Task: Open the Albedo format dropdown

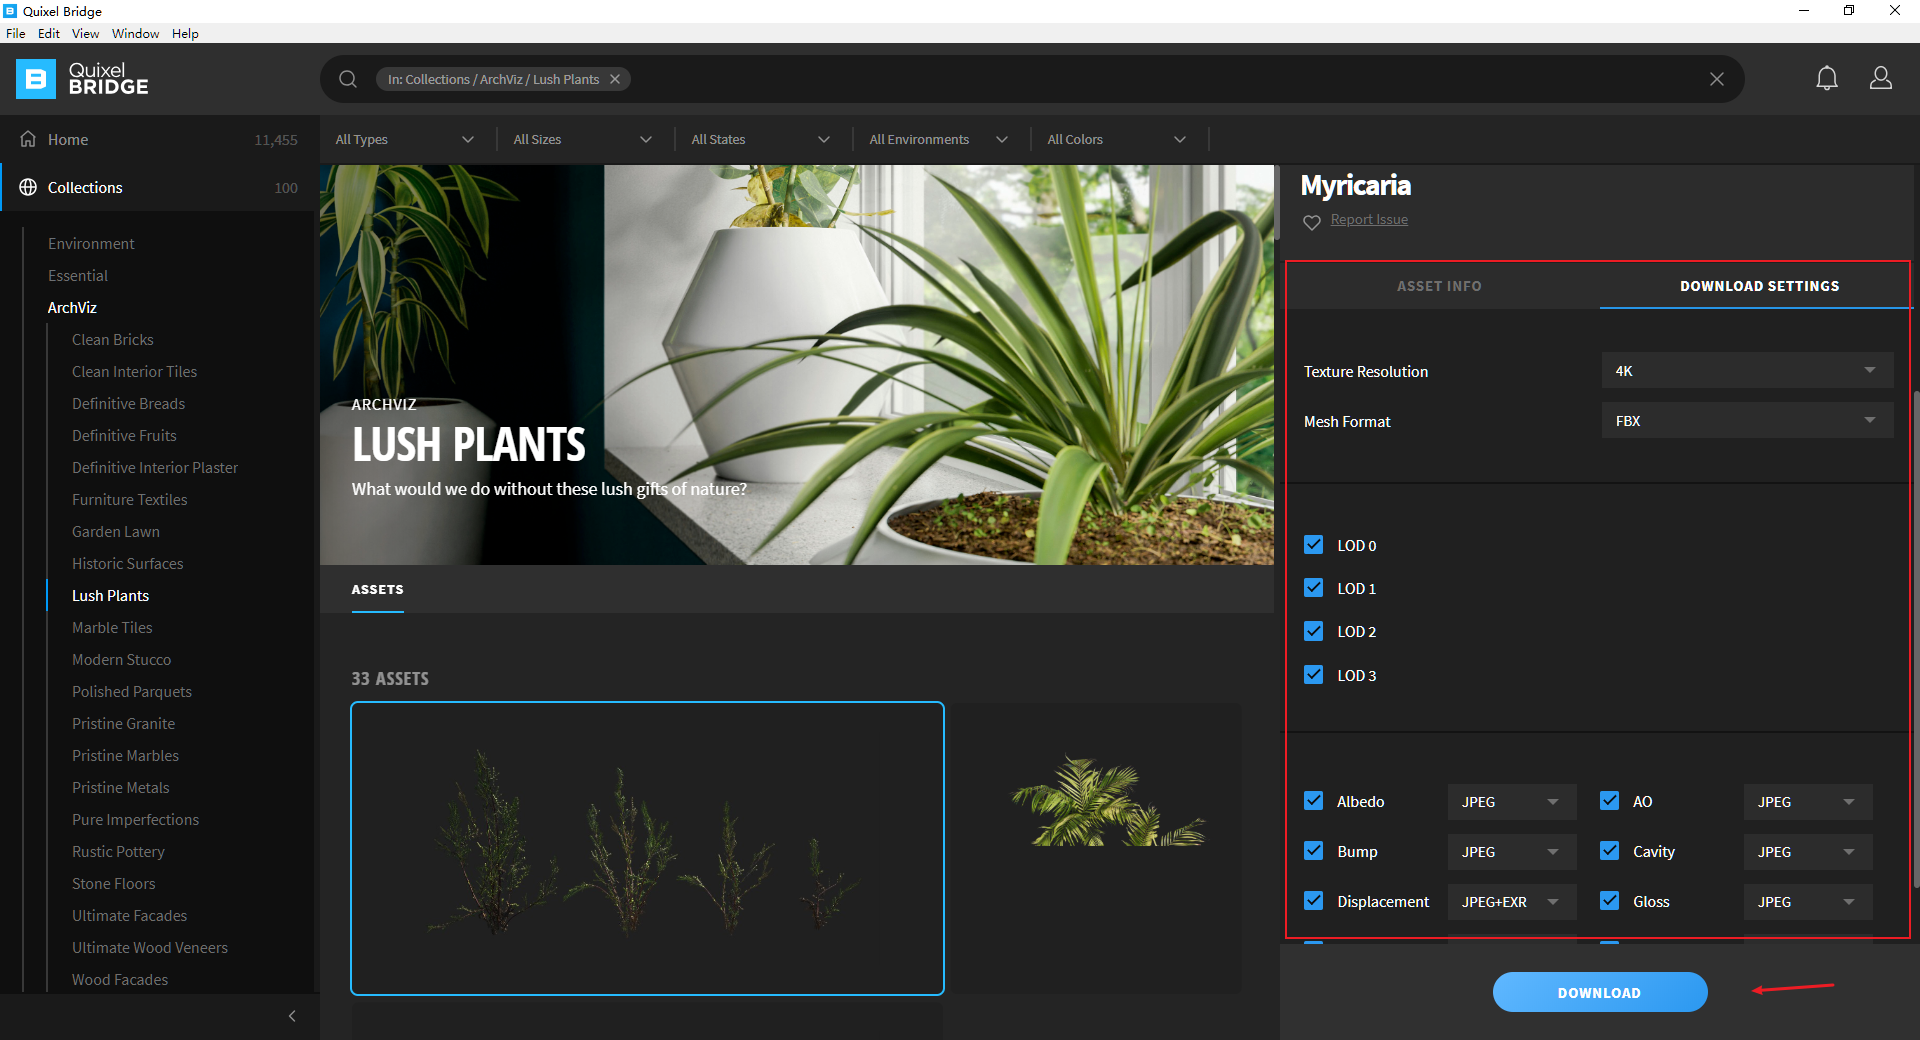Action: [1512, 802]
